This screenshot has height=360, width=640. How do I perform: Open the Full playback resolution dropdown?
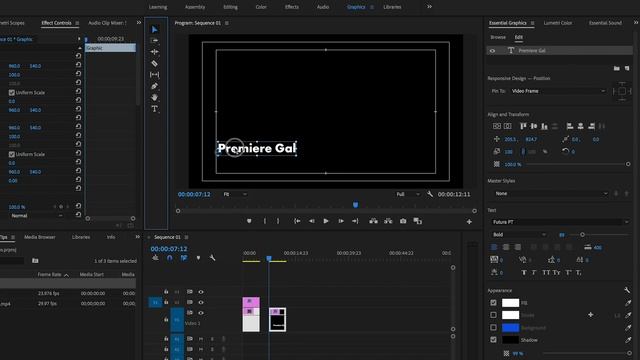(x=407, y=194)
